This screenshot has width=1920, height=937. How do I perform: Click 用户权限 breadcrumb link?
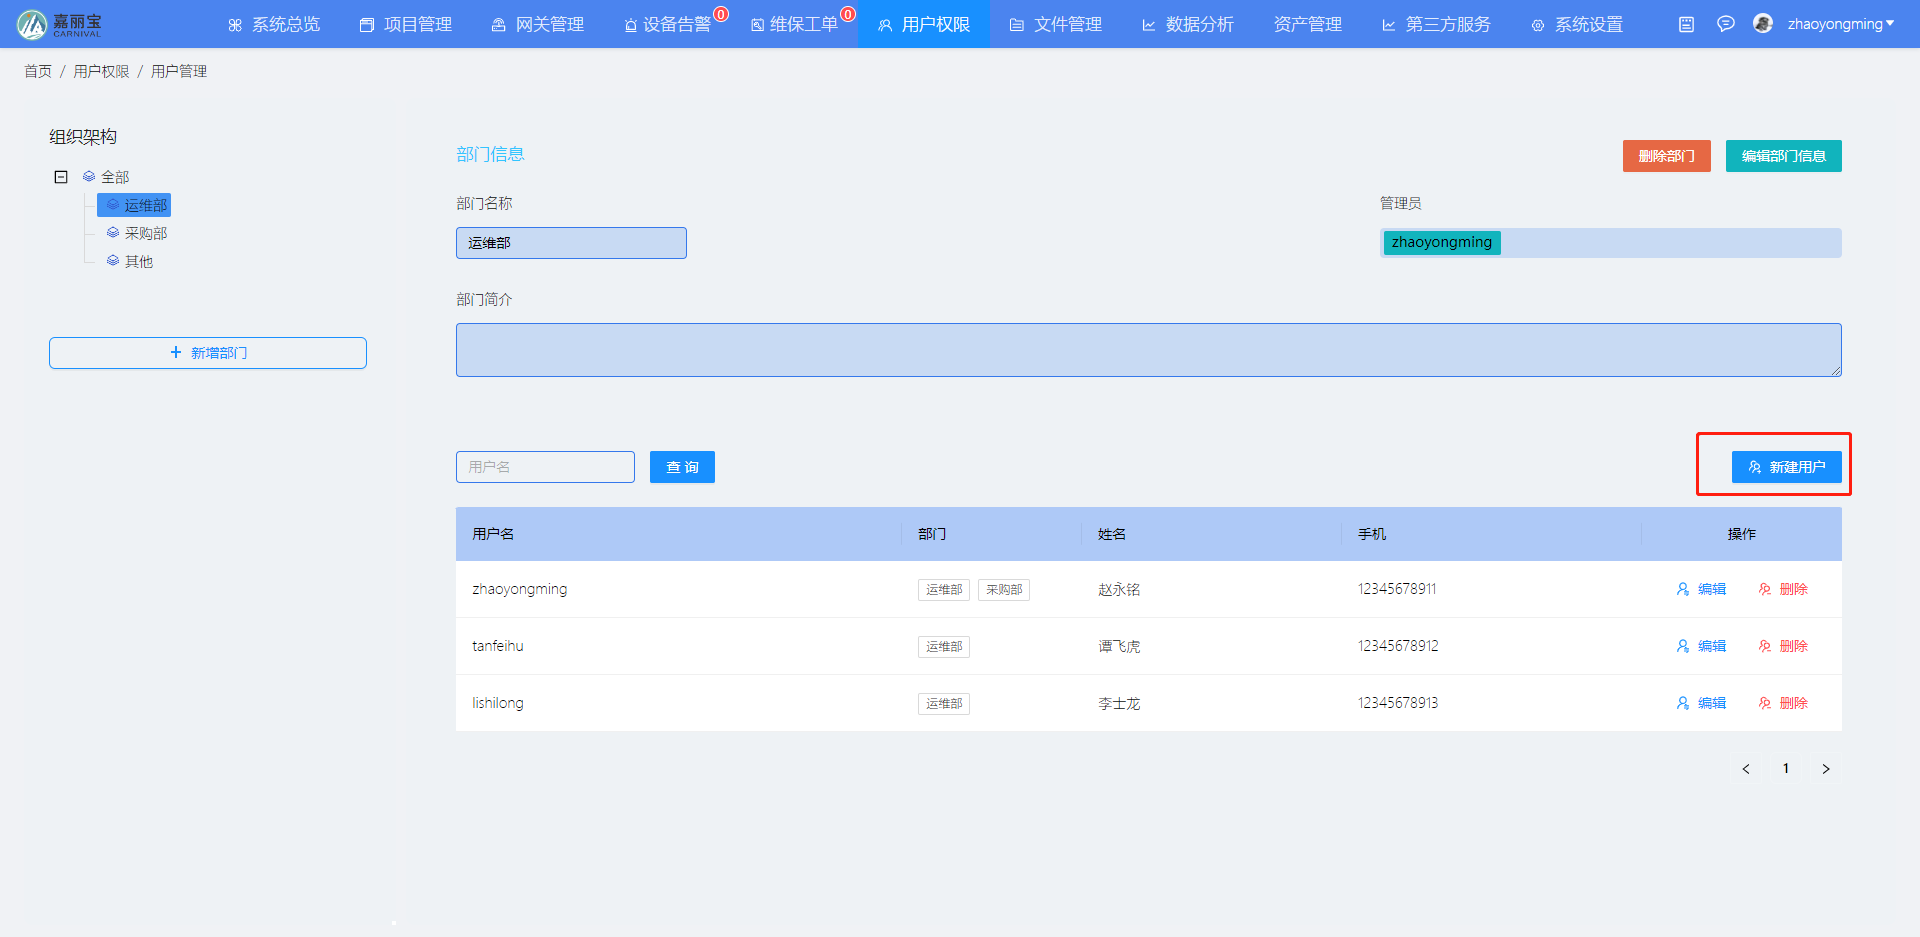[x=101, y=71]
